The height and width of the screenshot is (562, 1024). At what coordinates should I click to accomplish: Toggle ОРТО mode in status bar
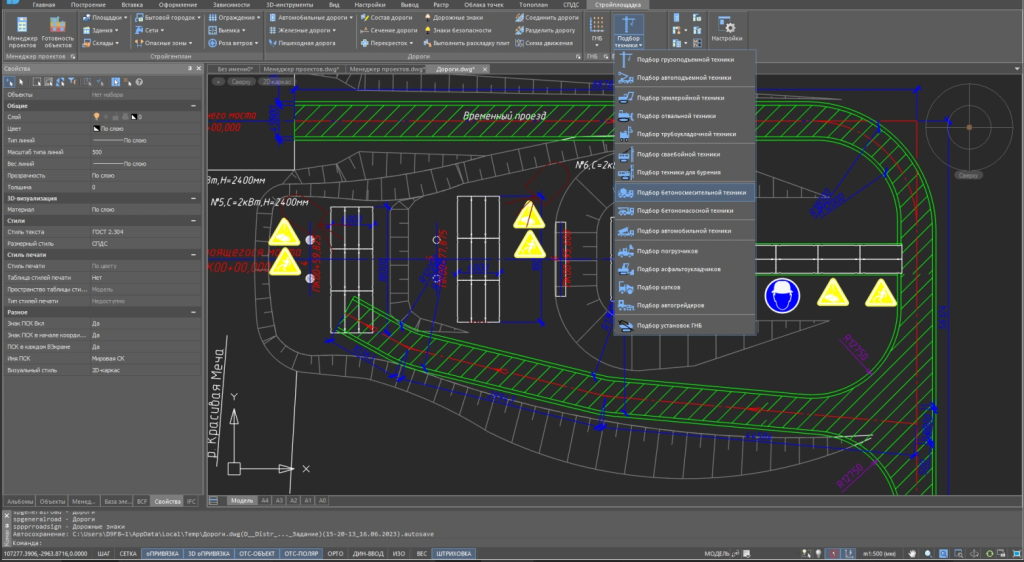click(x=335, y=552)
